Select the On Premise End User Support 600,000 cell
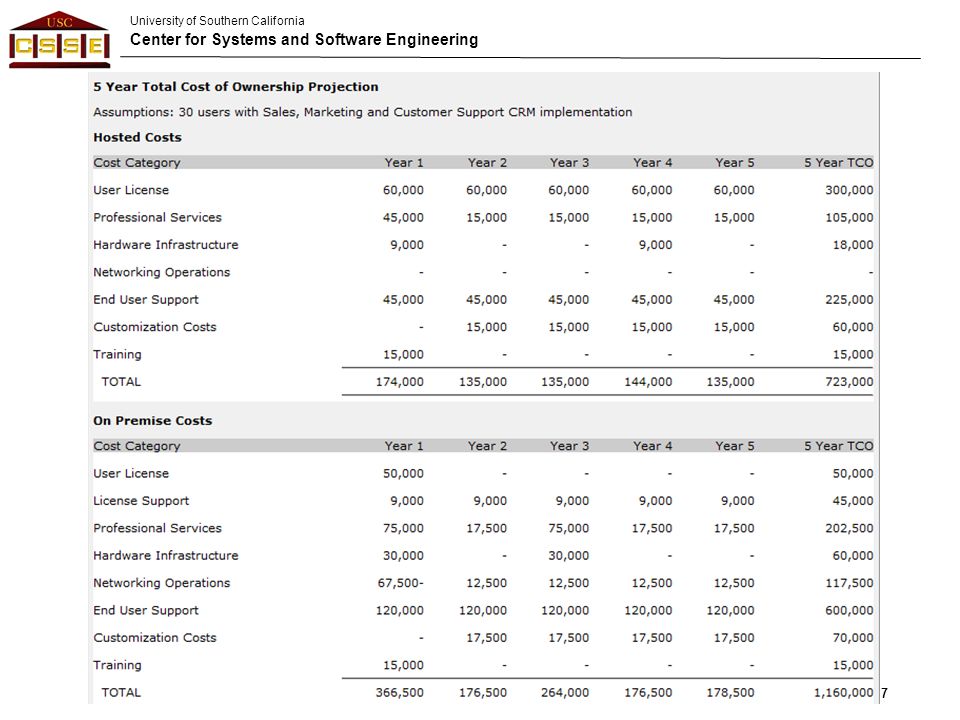 (x=849, y=611)
